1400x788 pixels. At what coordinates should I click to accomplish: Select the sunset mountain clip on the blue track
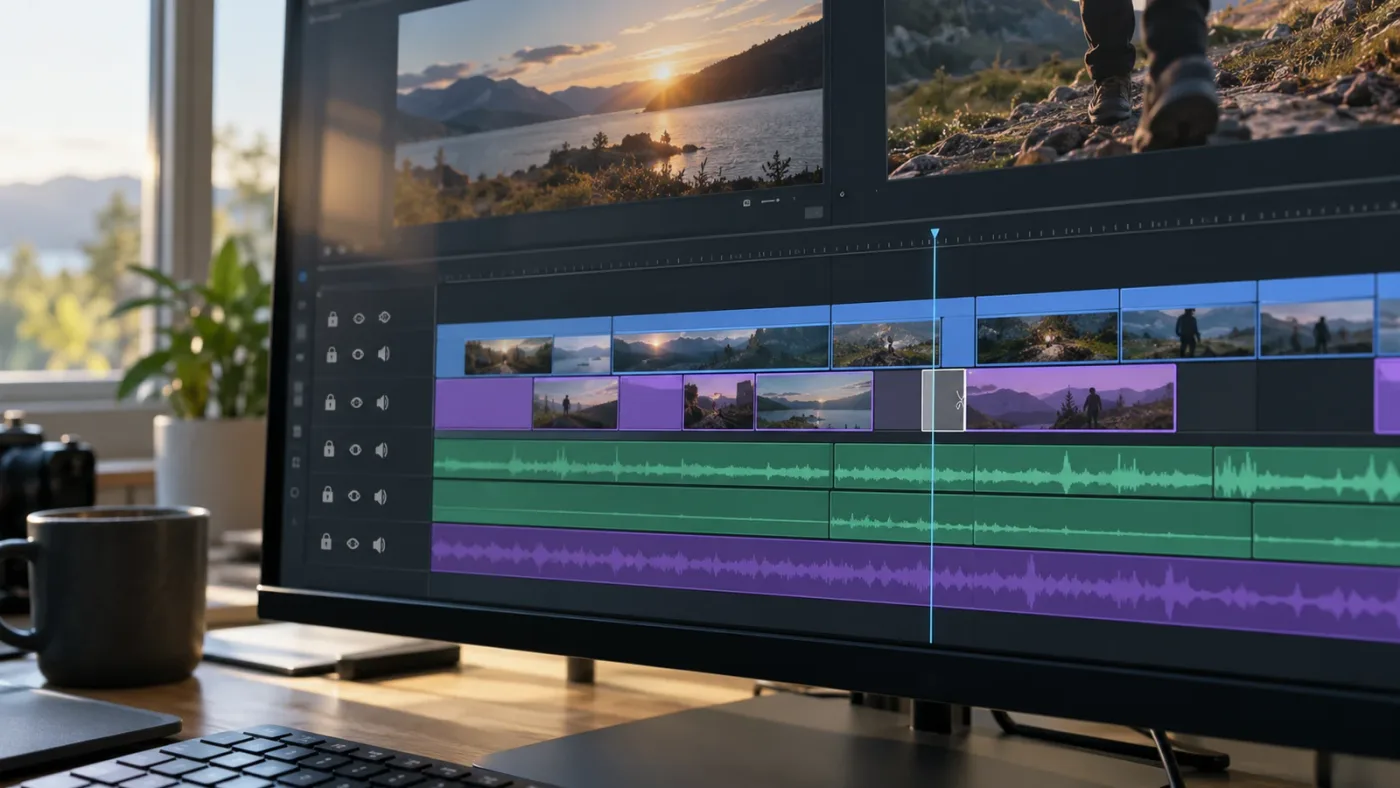click(x=720, y=340)
